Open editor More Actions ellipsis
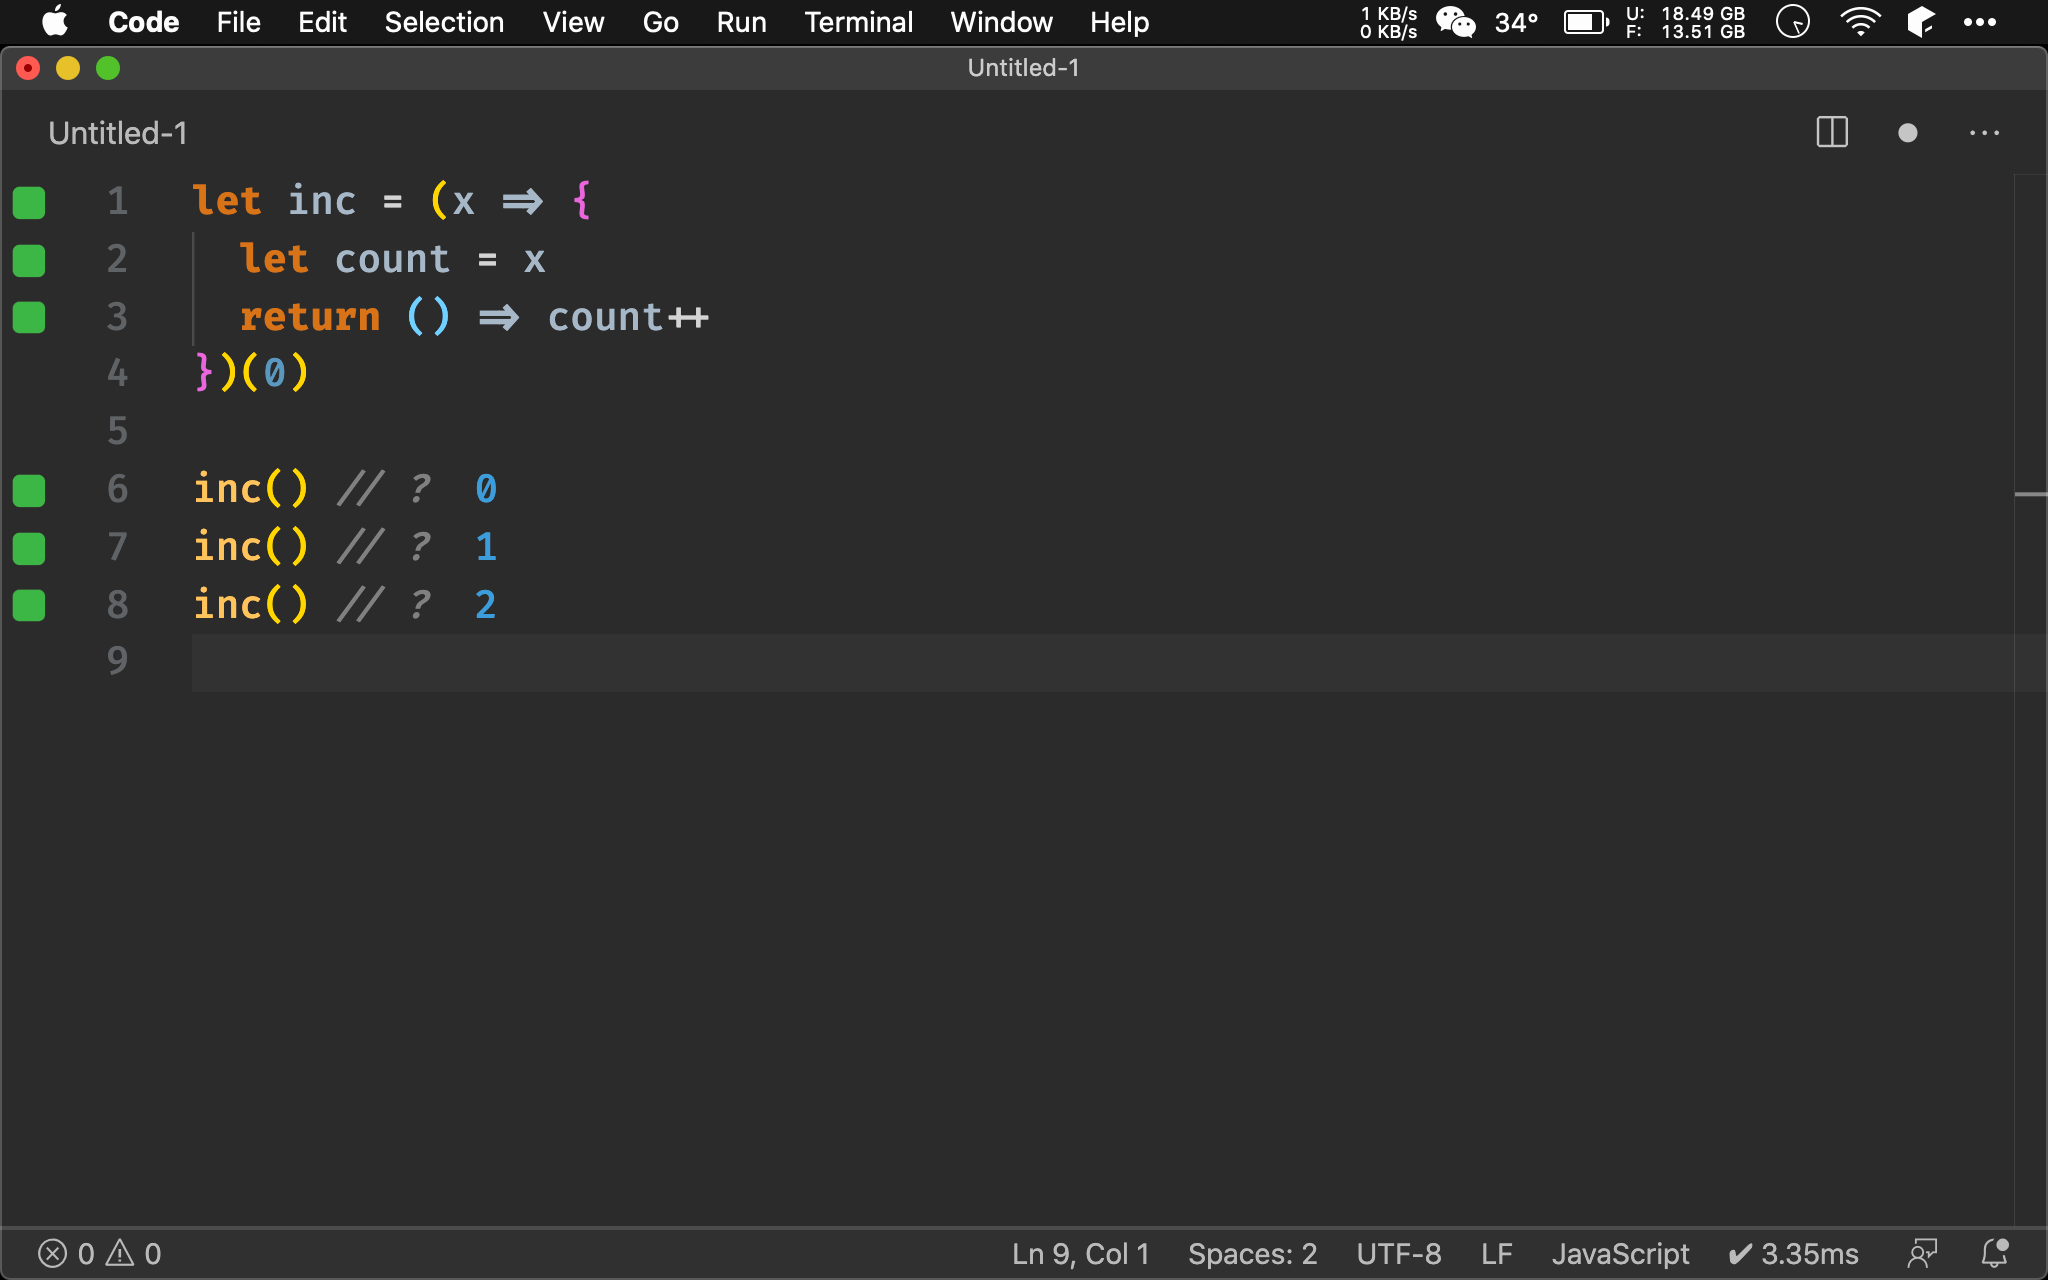This screenshot has width=2048, height=1280. pos(1984,132)
